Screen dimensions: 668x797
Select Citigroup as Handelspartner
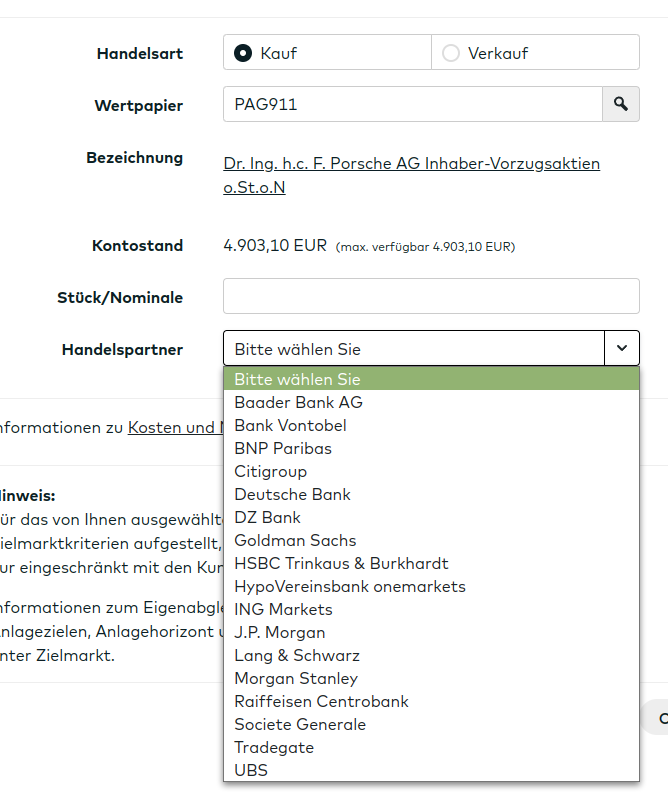(x=431, y=471)
